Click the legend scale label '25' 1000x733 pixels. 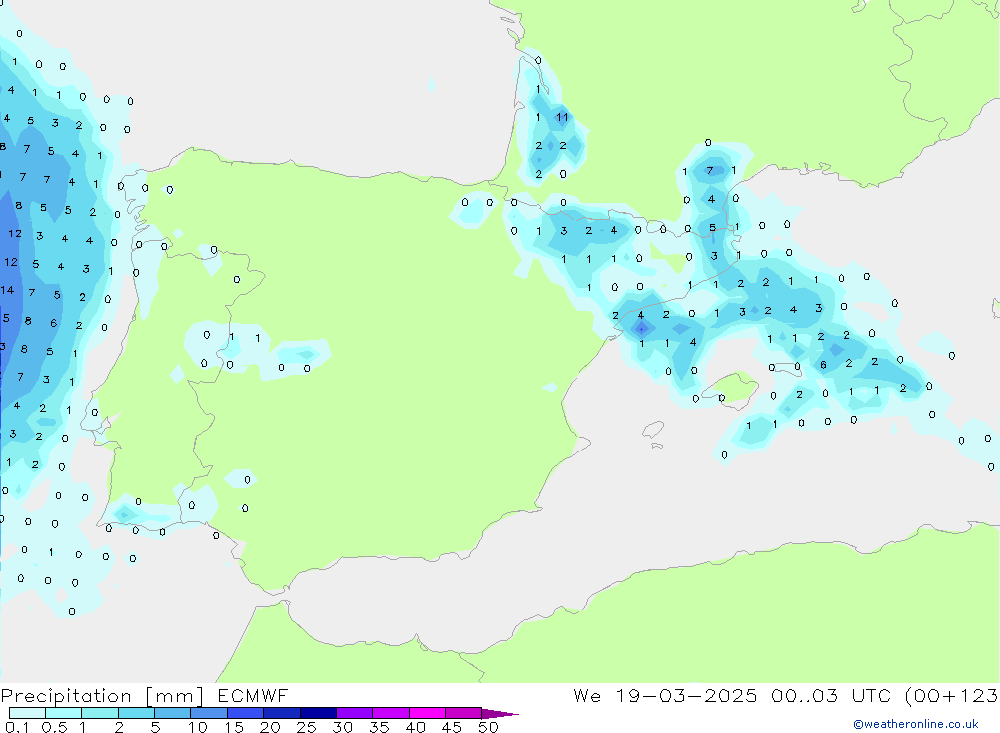click(x=306, y=727)
